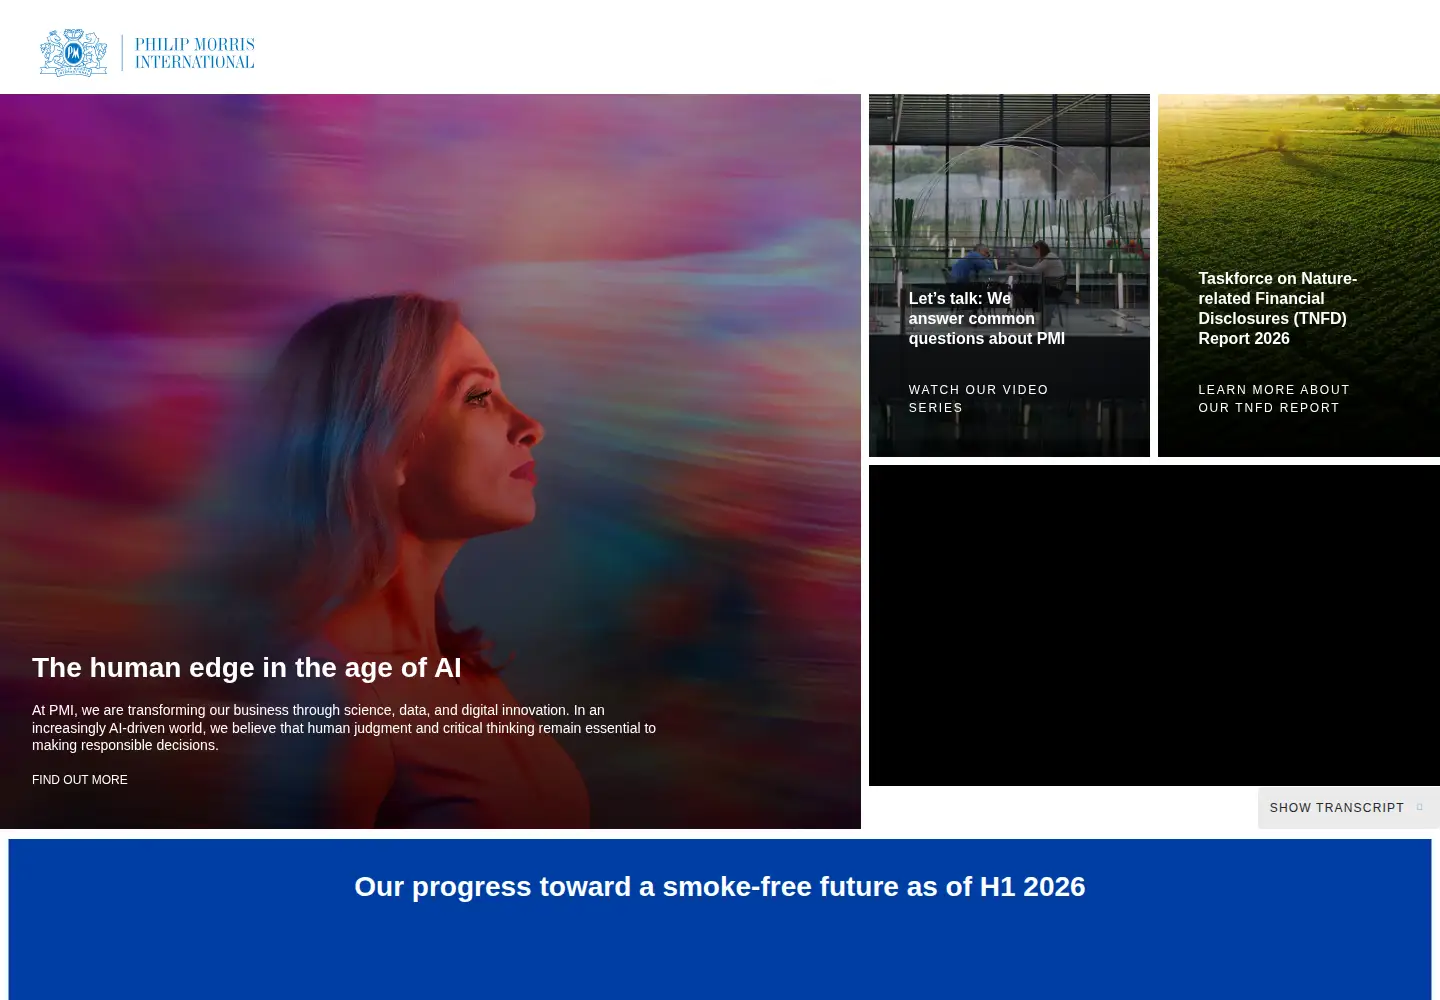1440x1000 pixels.
Task: Follow LEARN MORE ABOUT OUR TNFD REPORT link
Action: click(x=1274, y=399)
